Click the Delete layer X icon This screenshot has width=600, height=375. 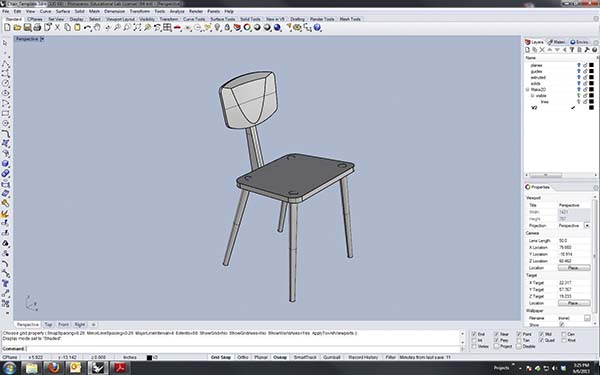[x=542, y=50]
